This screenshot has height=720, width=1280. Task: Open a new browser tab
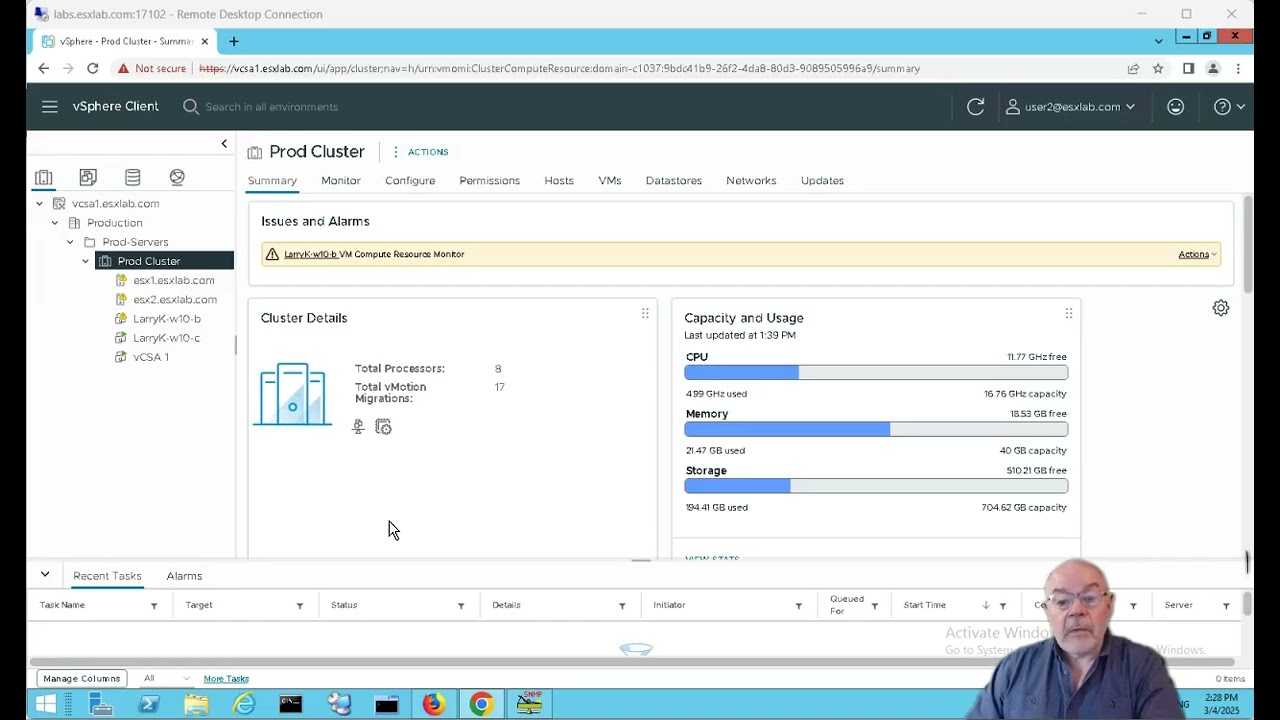click(x=233, y=41)
